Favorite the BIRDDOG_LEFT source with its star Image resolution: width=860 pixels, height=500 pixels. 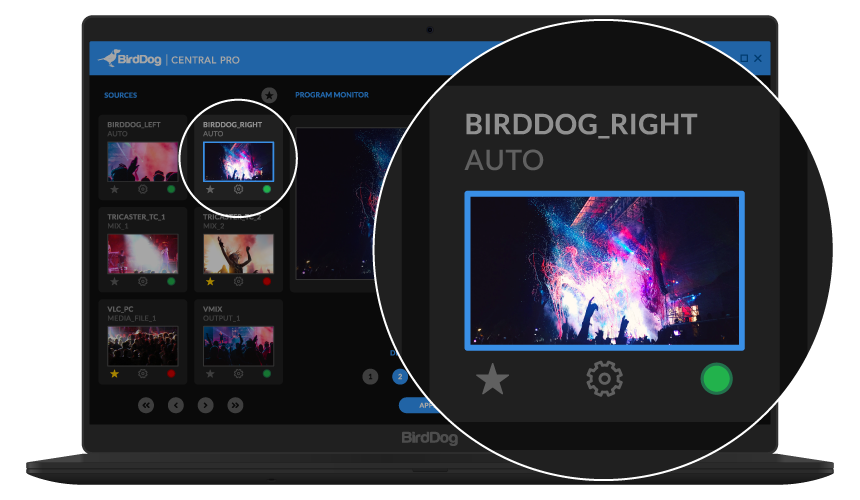(114, 189)
